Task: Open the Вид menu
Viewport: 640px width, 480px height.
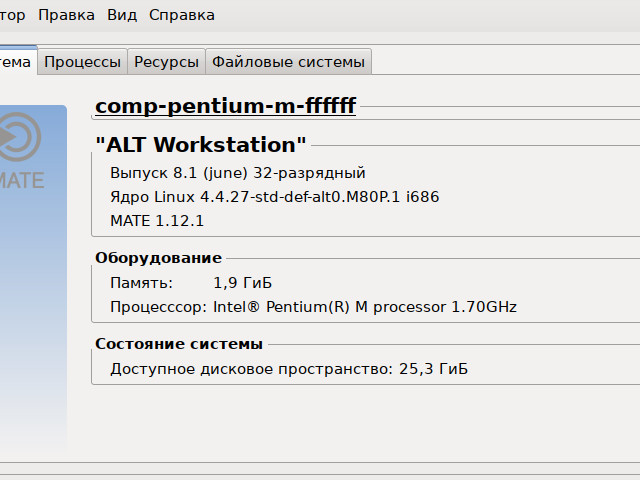Action: point(122,15)
